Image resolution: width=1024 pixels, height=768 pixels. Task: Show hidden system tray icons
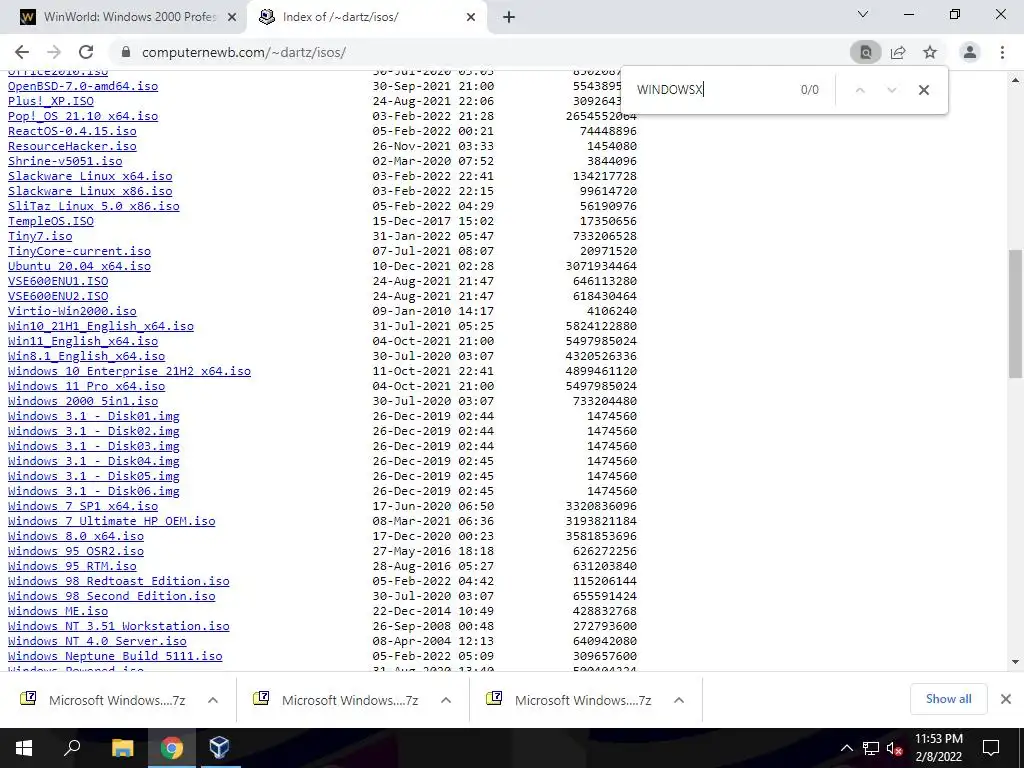(846, 748)
